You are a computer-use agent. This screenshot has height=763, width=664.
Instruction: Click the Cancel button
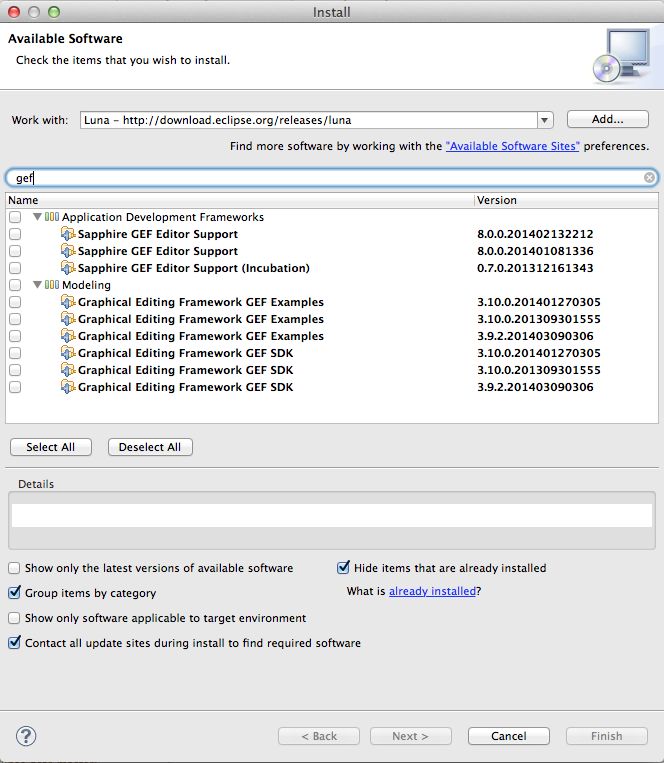point(509,736)
